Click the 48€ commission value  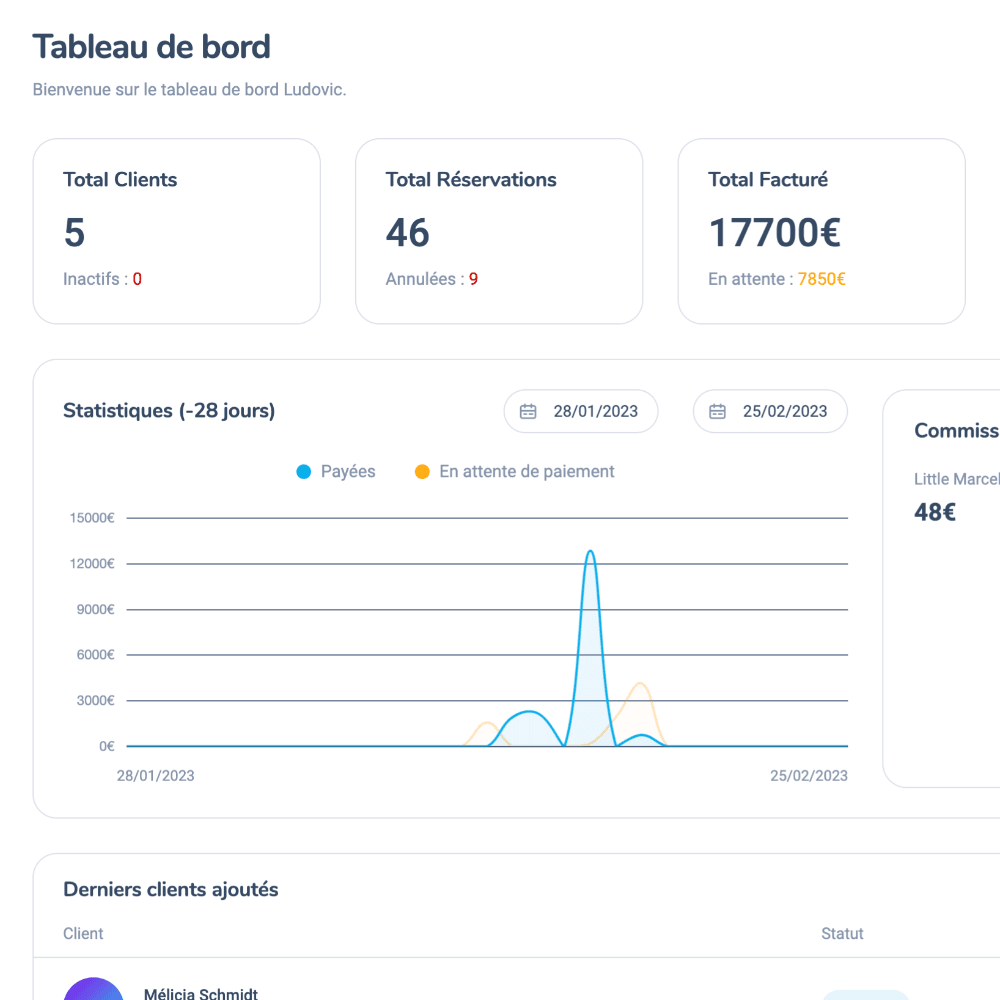(x=935, y=512)
